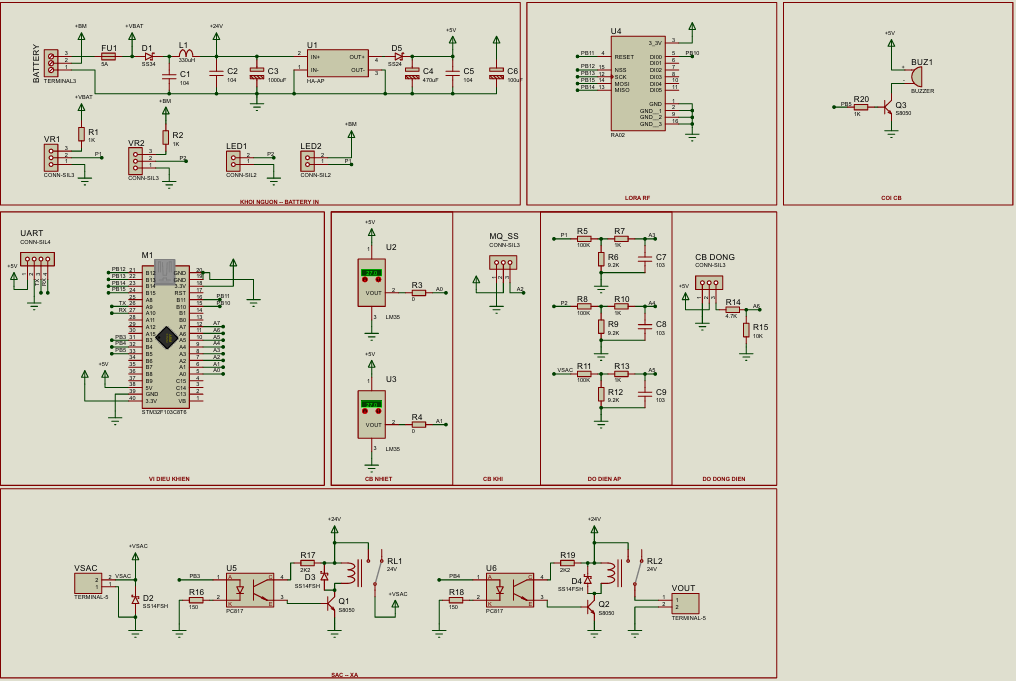The width and height of the screenshot is (1016, 681).
Task: Select the LED2 connector
Action: click(307, 161)
